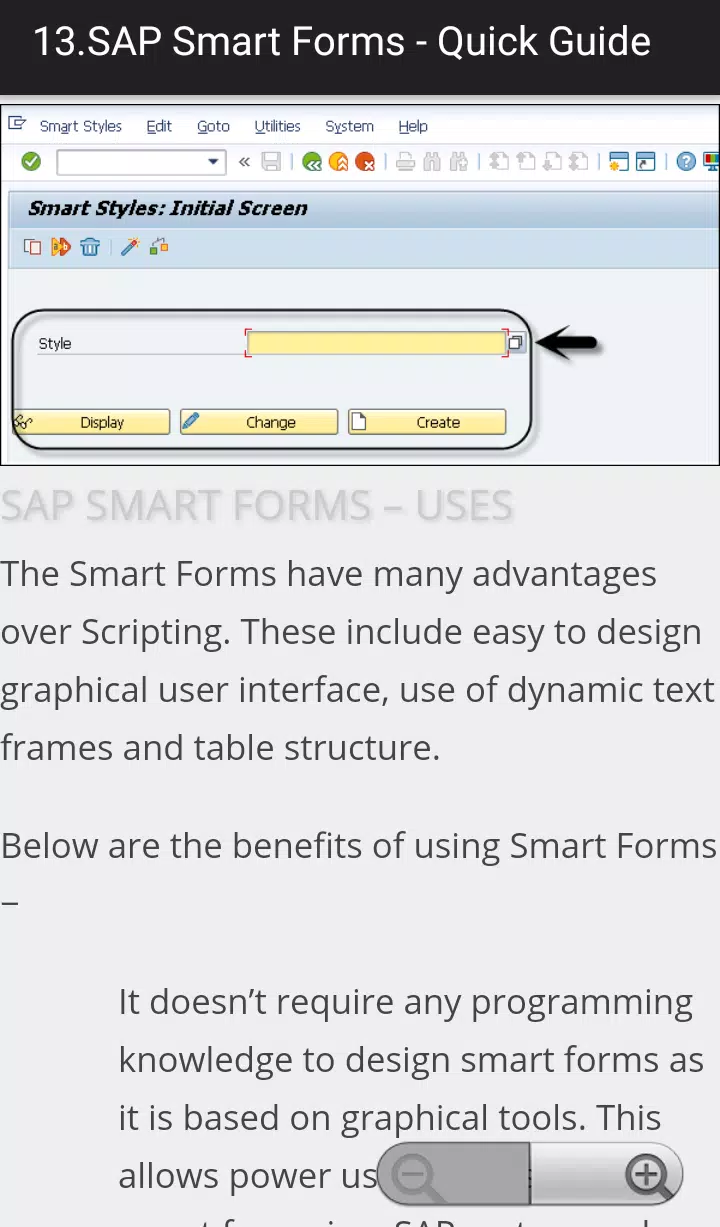Open the Help menu
This screenshot has height=1227, width=720.
pyautogui.click(x=413, y=126)
